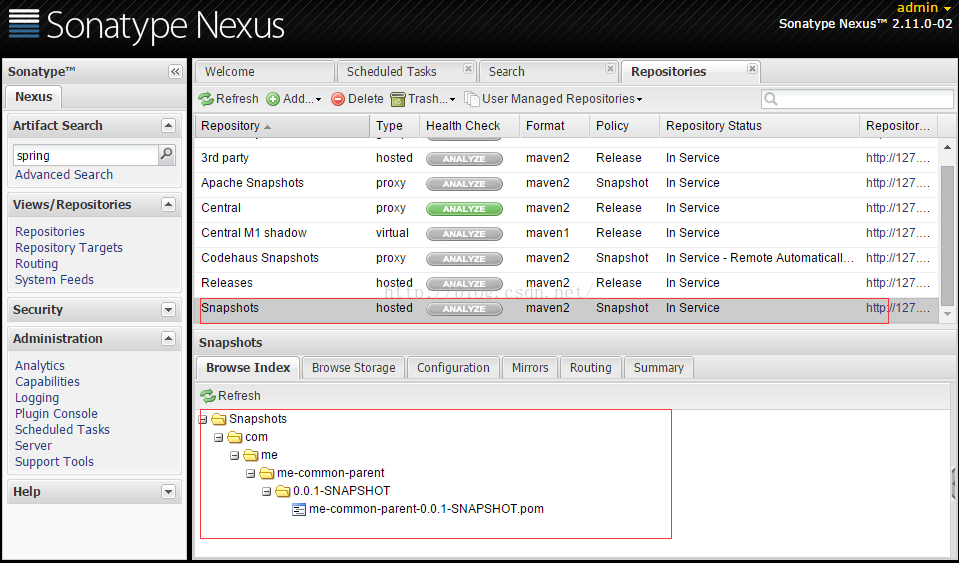Collapse the Artifact Search panel
Screen dimensions: 959x563
click(168, 125)
